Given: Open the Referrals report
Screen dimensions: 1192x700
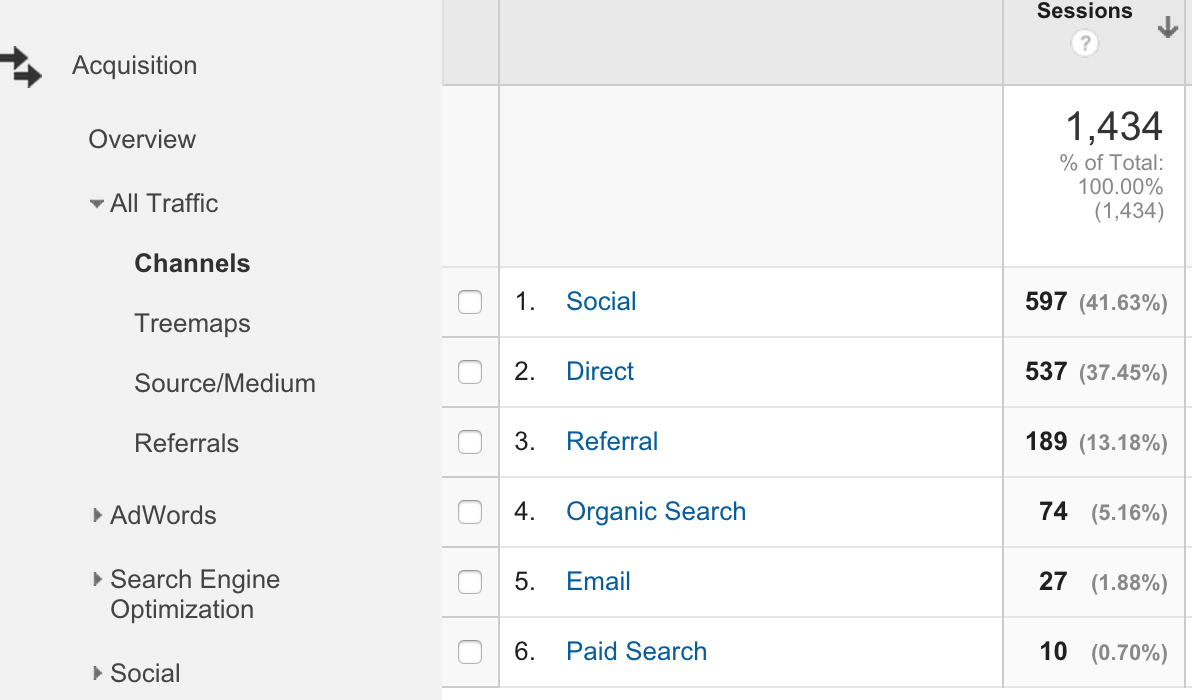Looking at the screenshot, I should [x=186, y=443].
